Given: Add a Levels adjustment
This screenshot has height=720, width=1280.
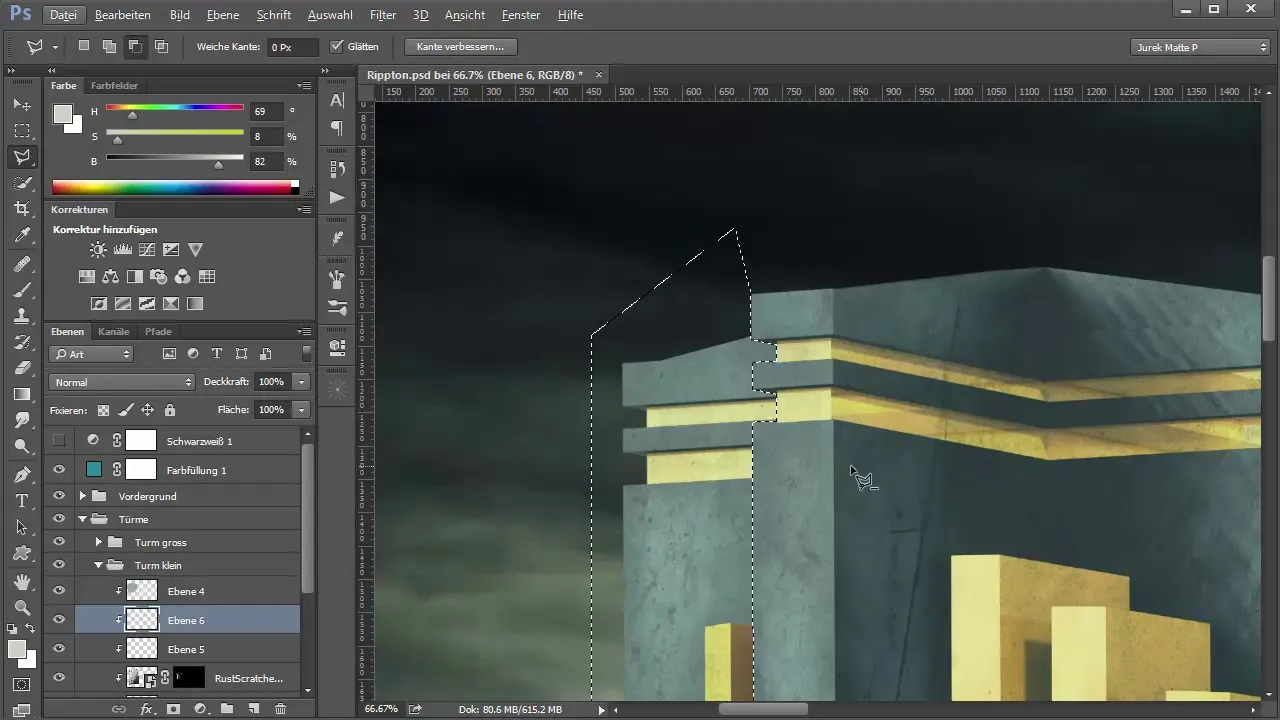Looking at the screenshot, I should click(123, 250).
